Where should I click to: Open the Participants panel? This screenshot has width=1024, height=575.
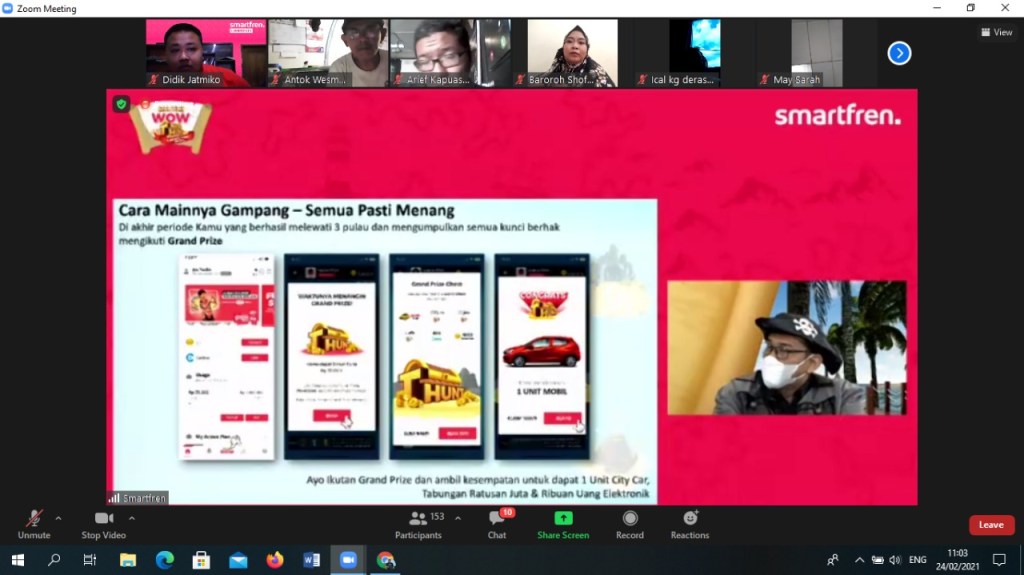pos(418,524)
